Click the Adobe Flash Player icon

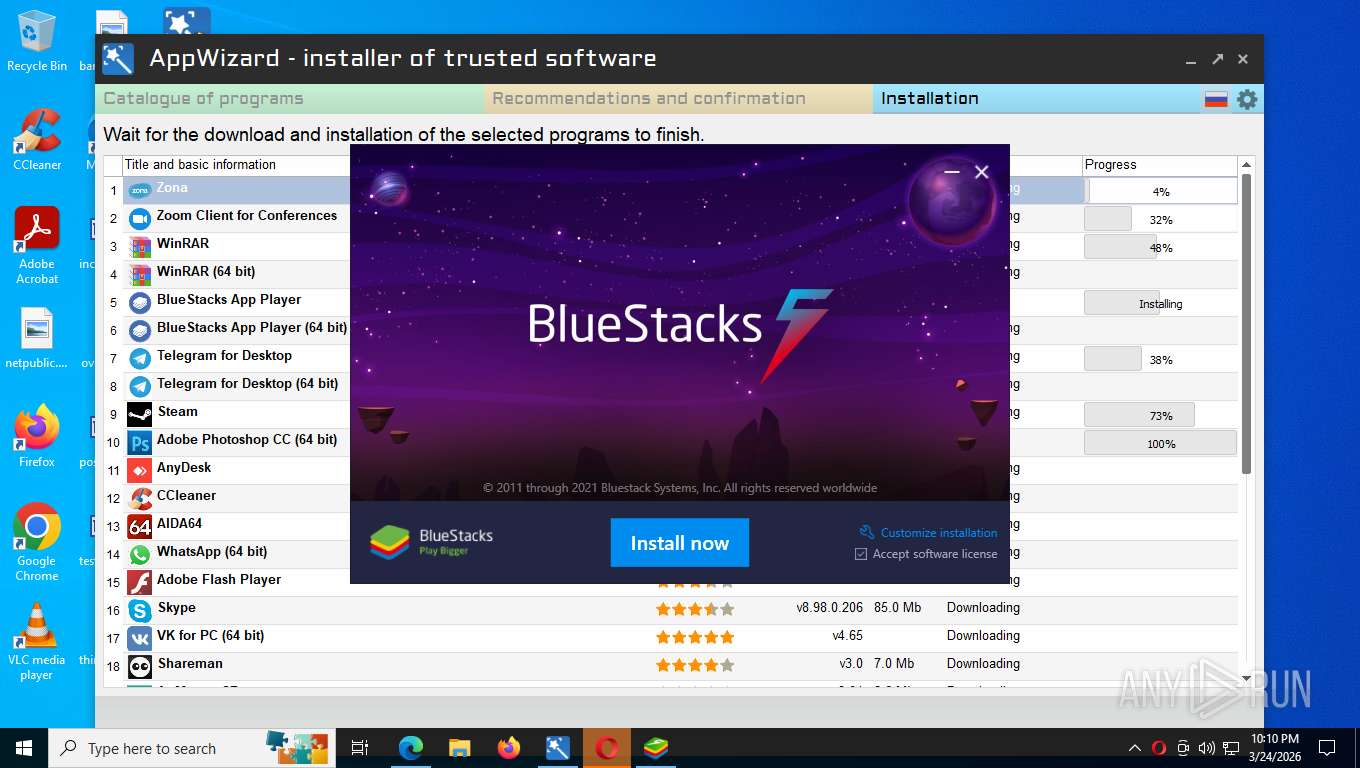point(140,582)
